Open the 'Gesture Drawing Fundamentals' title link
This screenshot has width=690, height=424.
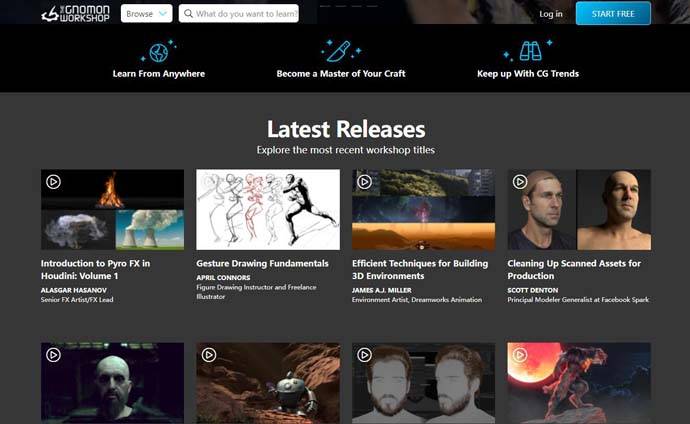point(262,263)
